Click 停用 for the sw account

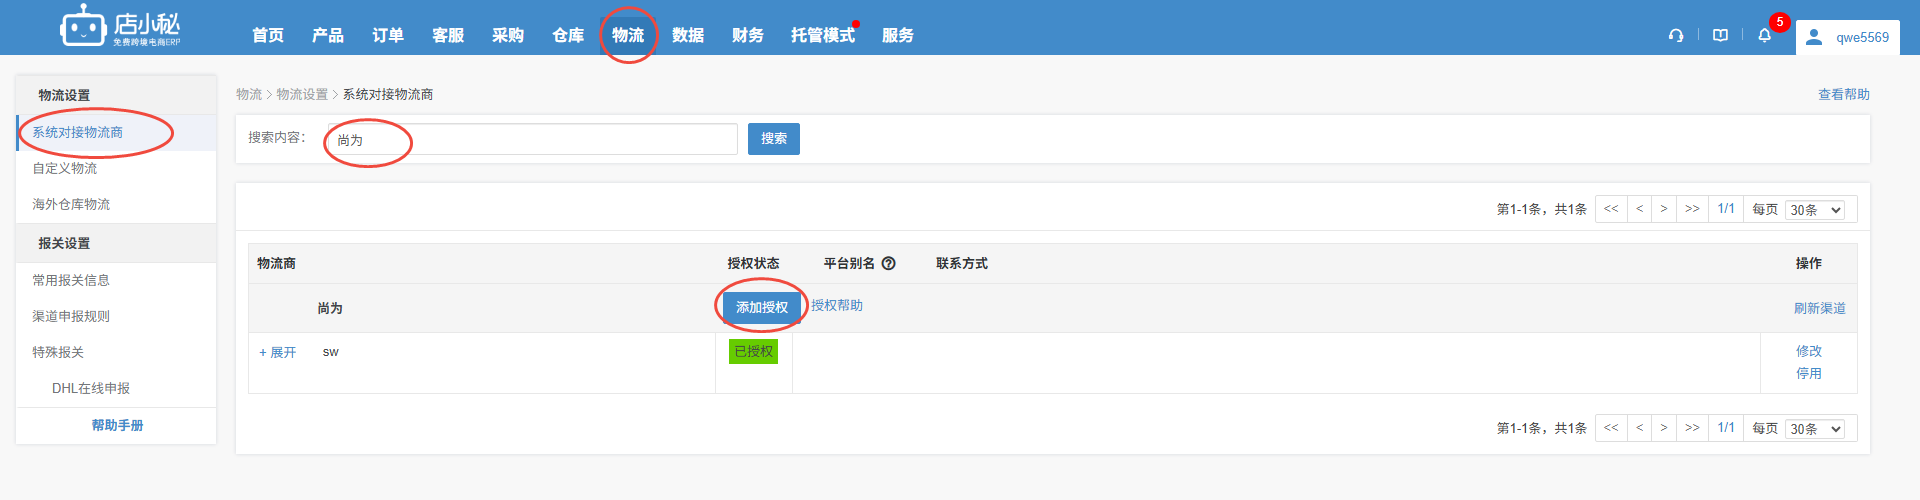[1809, 374]
